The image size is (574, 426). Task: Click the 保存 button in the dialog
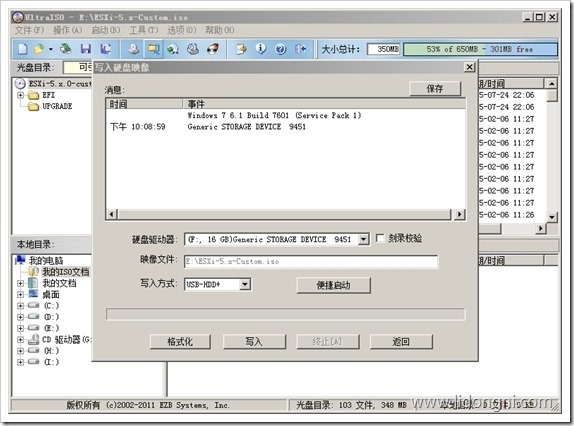tap(435, 88)
